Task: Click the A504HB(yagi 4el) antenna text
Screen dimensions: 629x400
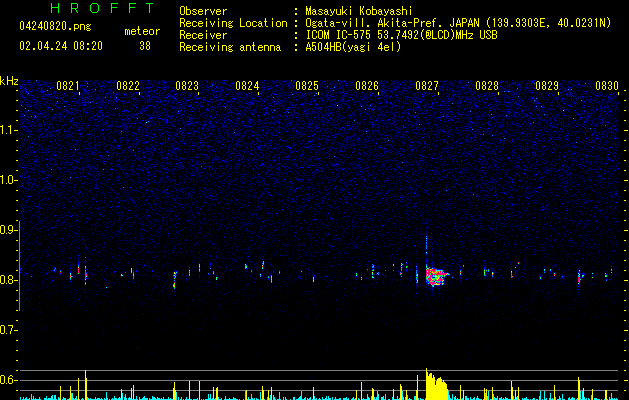Action: coord(353,47)
